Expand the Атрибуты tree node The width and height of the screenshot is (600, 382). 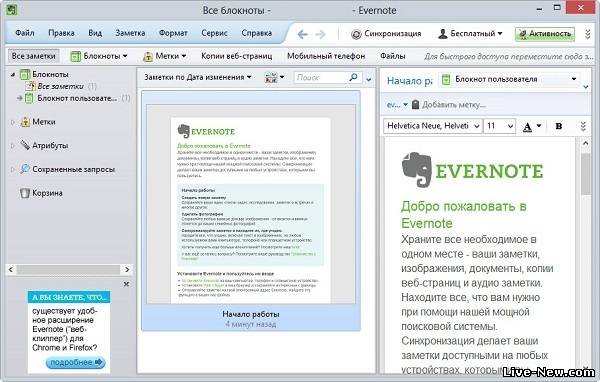(x=13, y=146)
